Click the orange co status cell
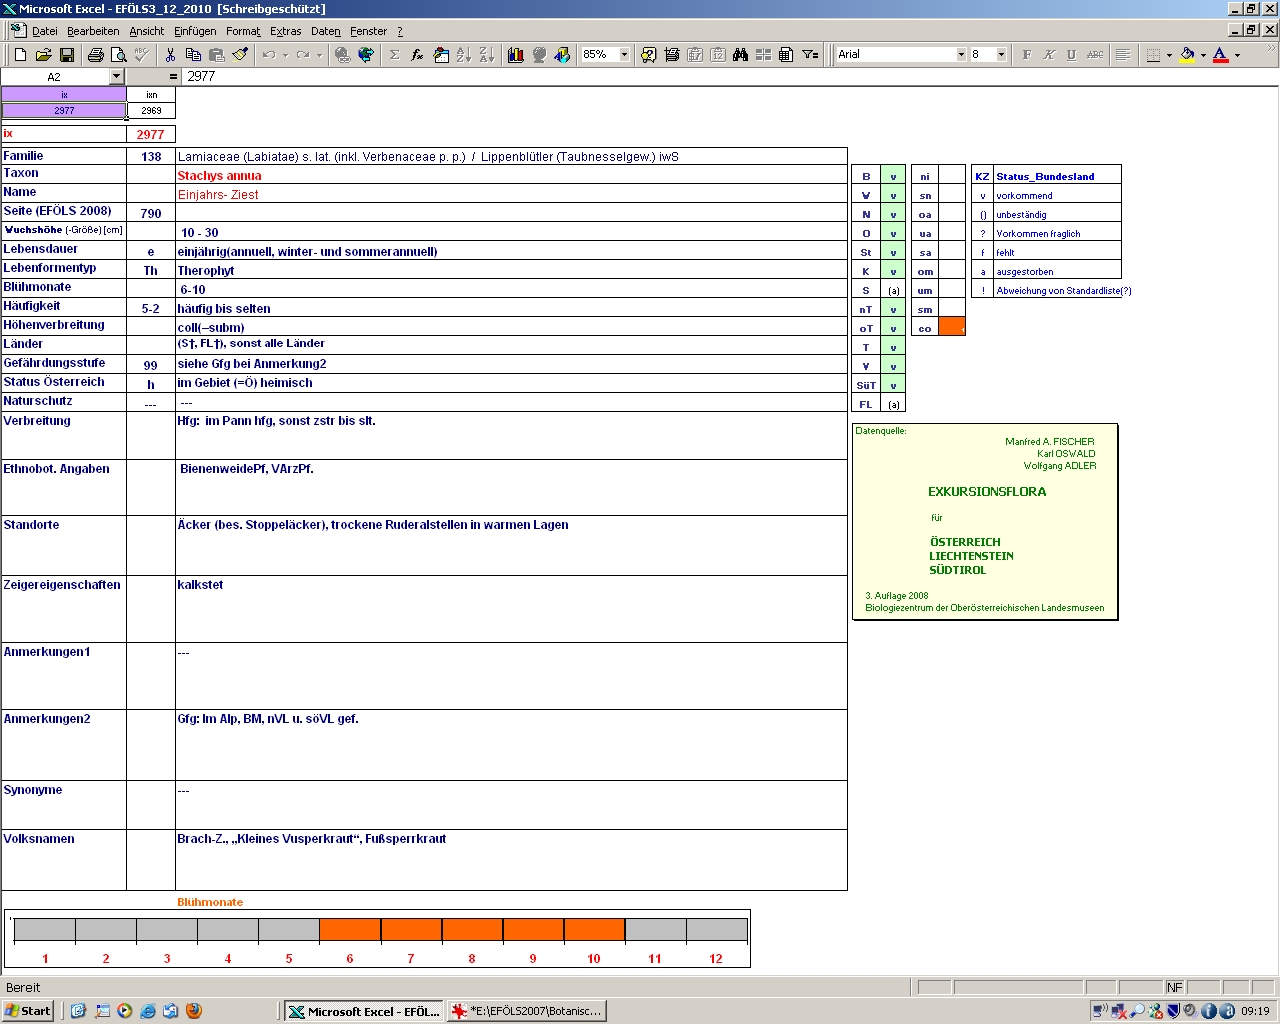The image size is (1280, 1024). pyautogui.click(x=952, y=327)
